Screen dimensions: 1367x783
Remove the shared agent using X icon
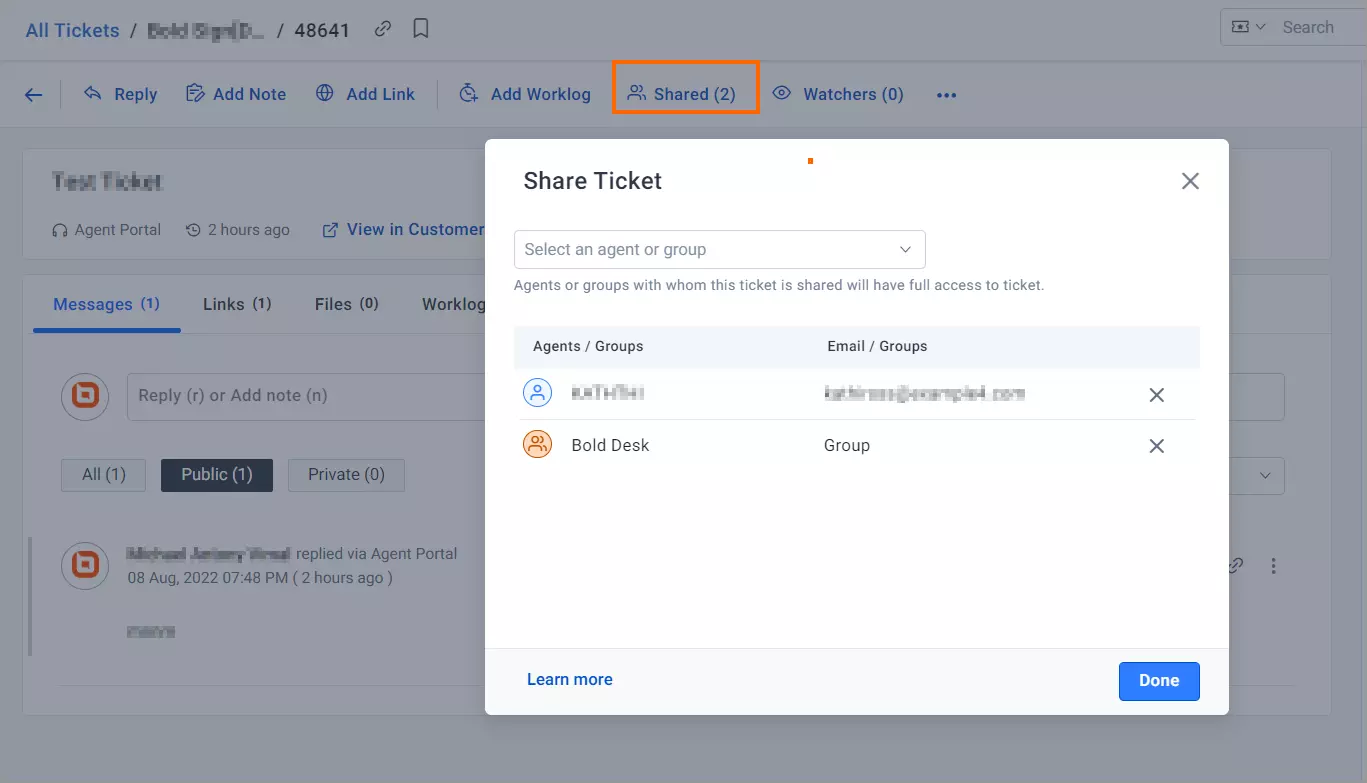(x=1156, y=395)
